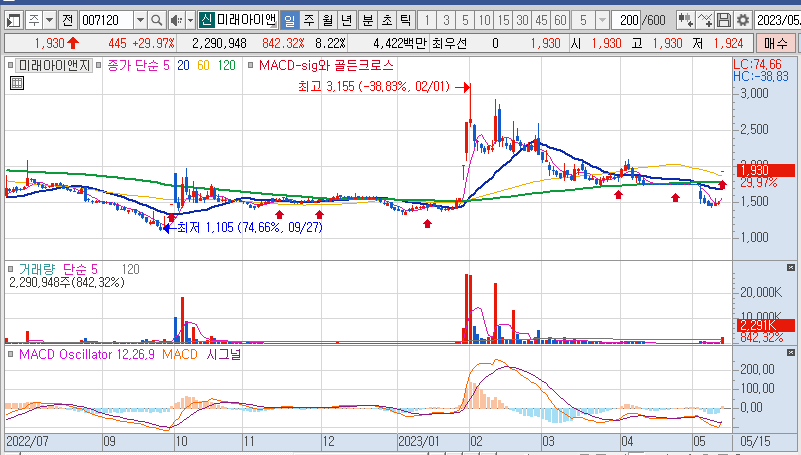Screen dimensions: 801x455
Task: Switch to 주 (weekly) chart period
Action: [x=309, y=20]
